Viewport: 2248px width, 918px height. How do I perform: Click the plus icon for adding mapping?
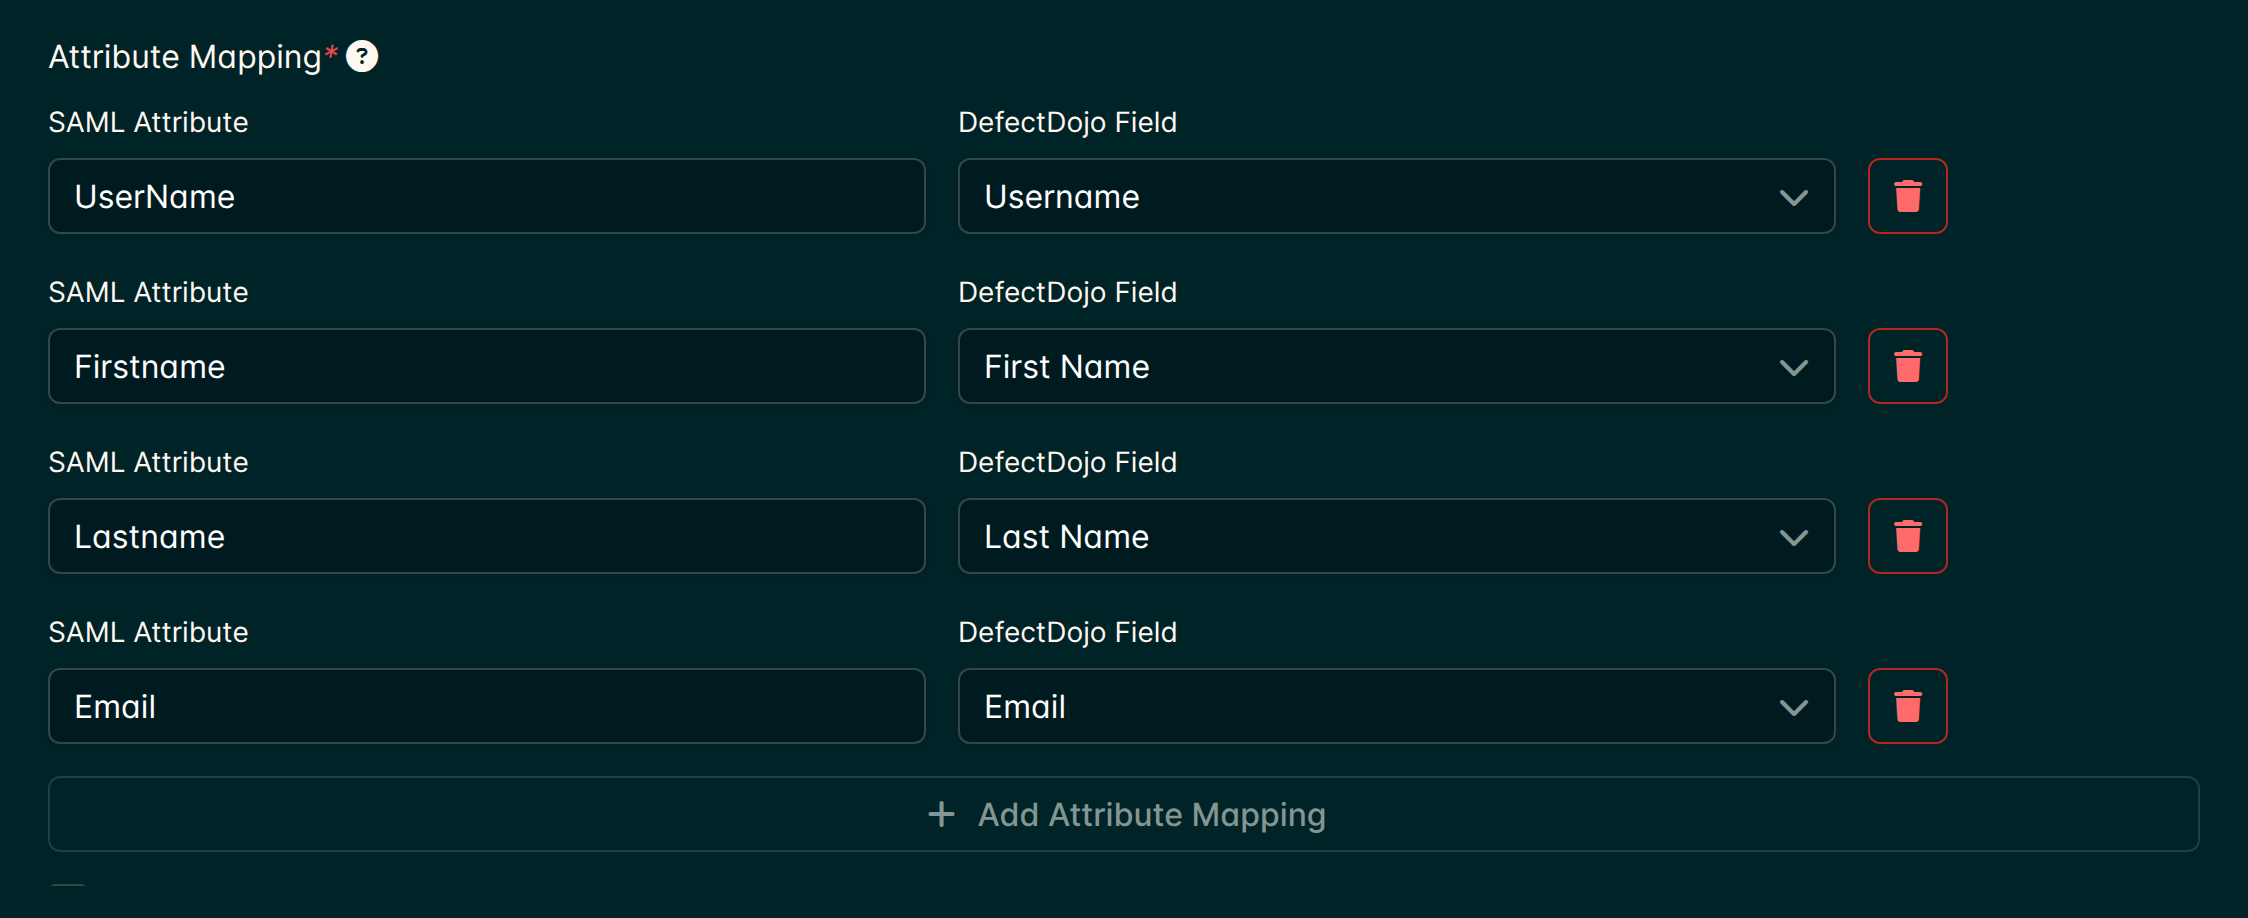tap(941, 814)
